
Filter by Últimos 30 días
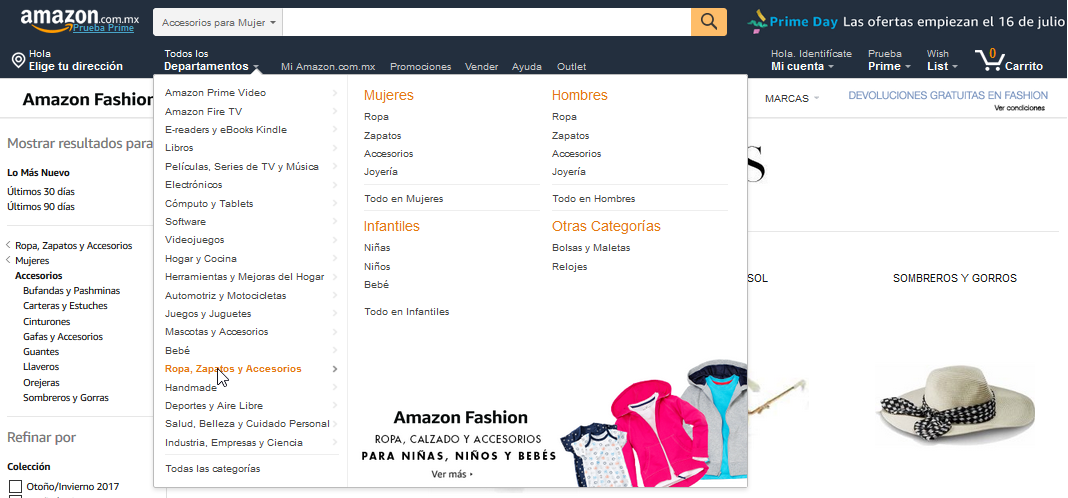click(x=41, y=191)
